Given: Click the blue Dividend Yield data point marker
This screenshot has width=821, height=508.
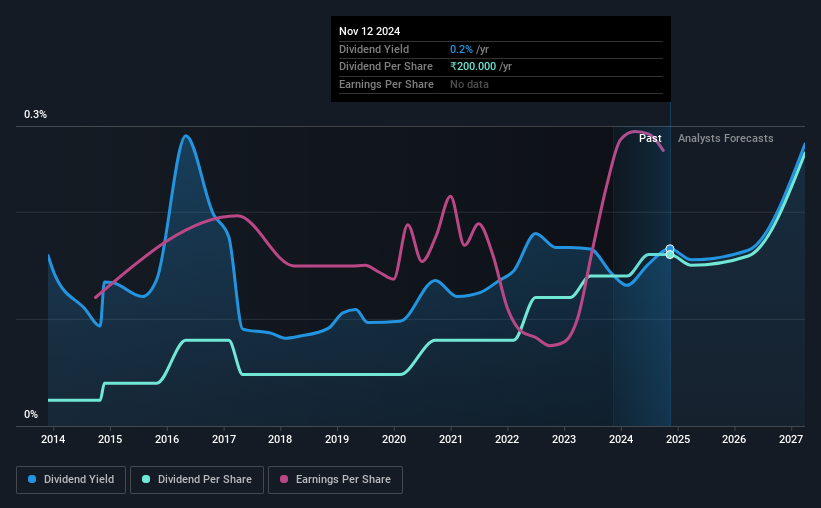Looking at the screenshot, I should 670,248.
